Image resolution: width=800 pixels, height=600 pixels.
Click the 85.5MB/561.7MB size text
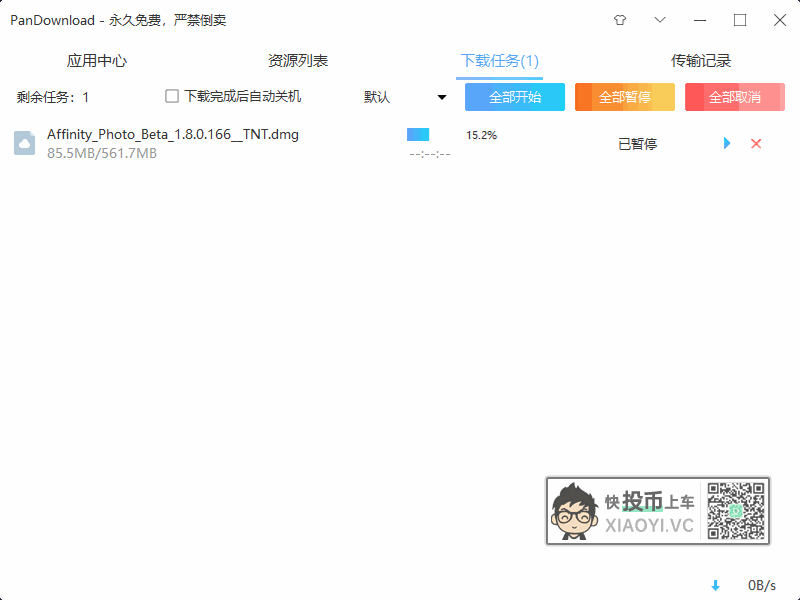102,153
